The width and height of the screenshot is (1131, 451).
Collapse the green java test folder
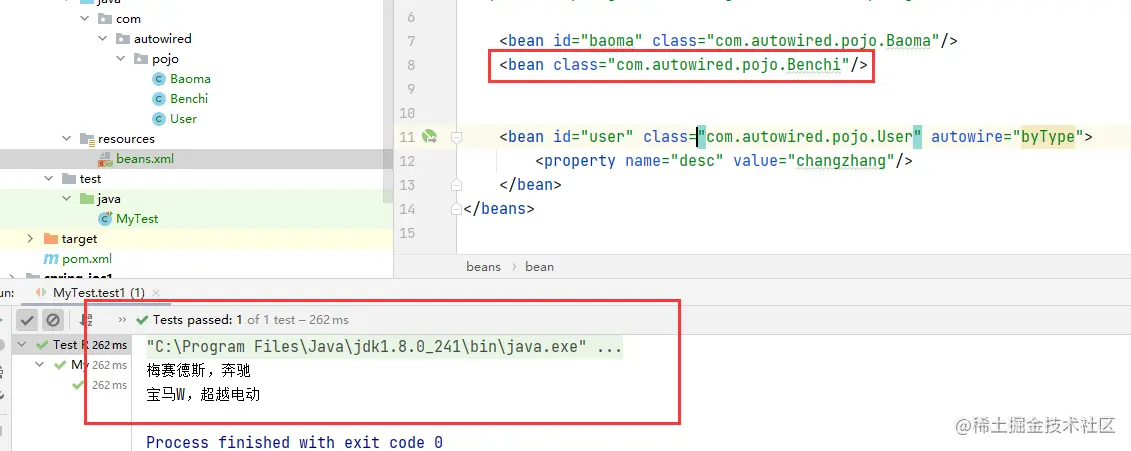pos(67,198)
